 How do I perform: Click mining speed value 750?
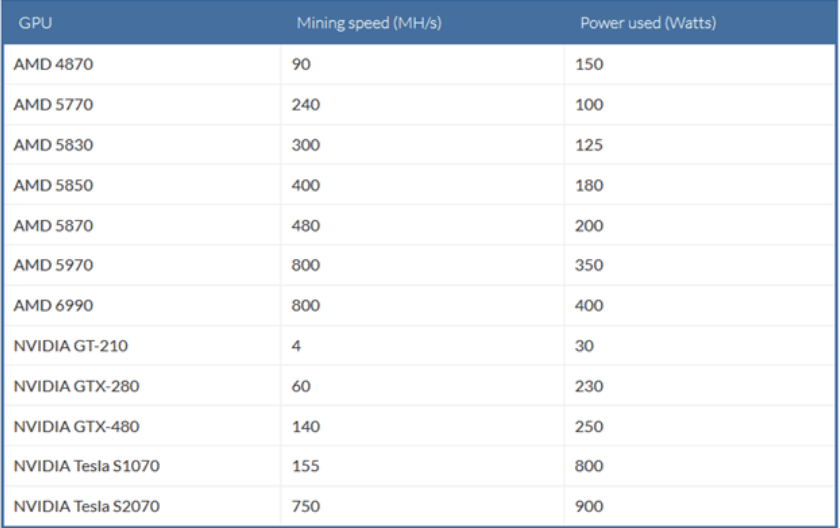point(302,507)
